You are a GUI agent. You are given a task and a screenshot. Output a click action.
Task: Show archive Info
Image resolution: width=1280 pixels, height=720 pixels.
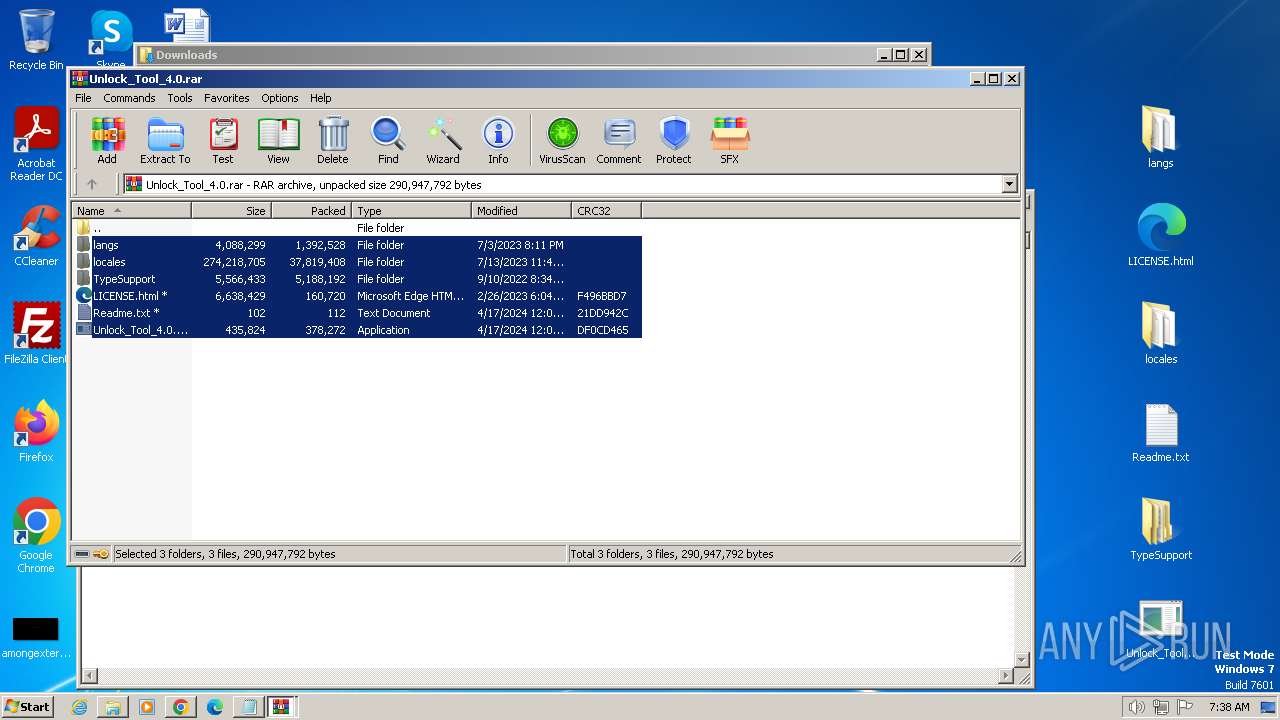coord(498,140)
